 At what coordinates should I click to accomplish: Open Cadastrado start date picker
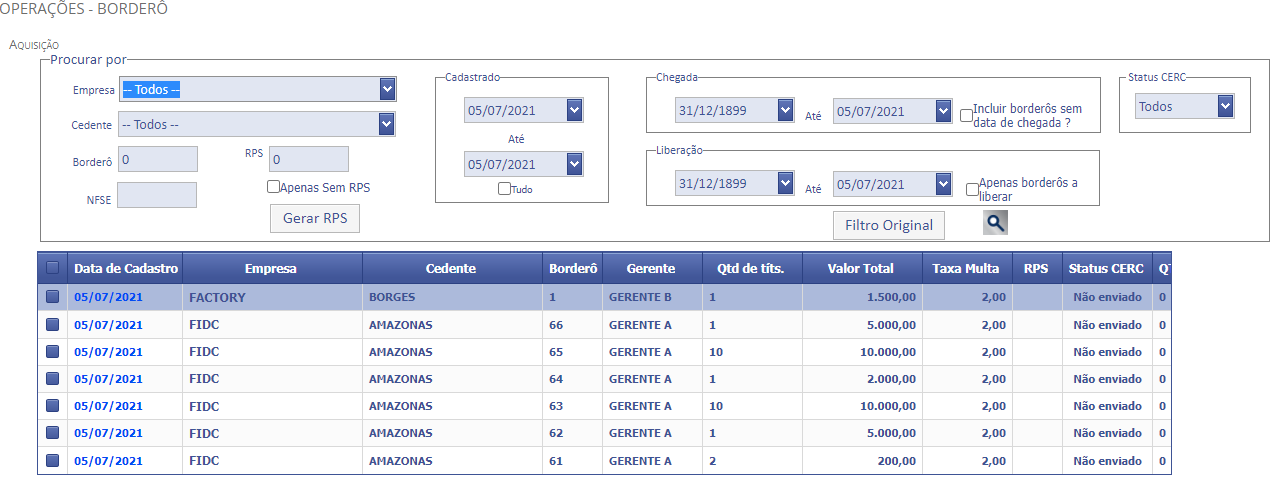tap(574, 111)
